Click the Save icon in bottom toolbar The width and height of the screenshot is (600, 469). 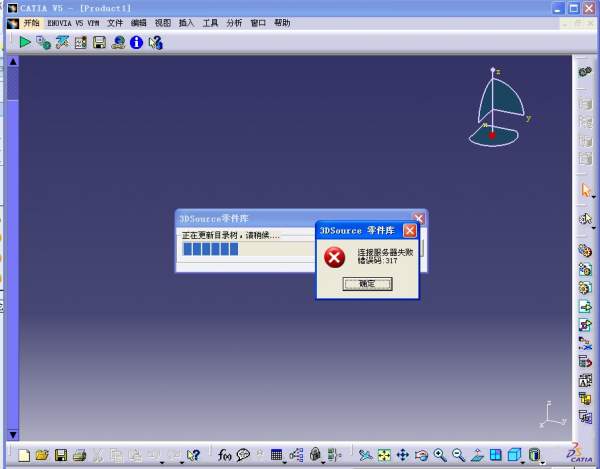coord(61,455)
